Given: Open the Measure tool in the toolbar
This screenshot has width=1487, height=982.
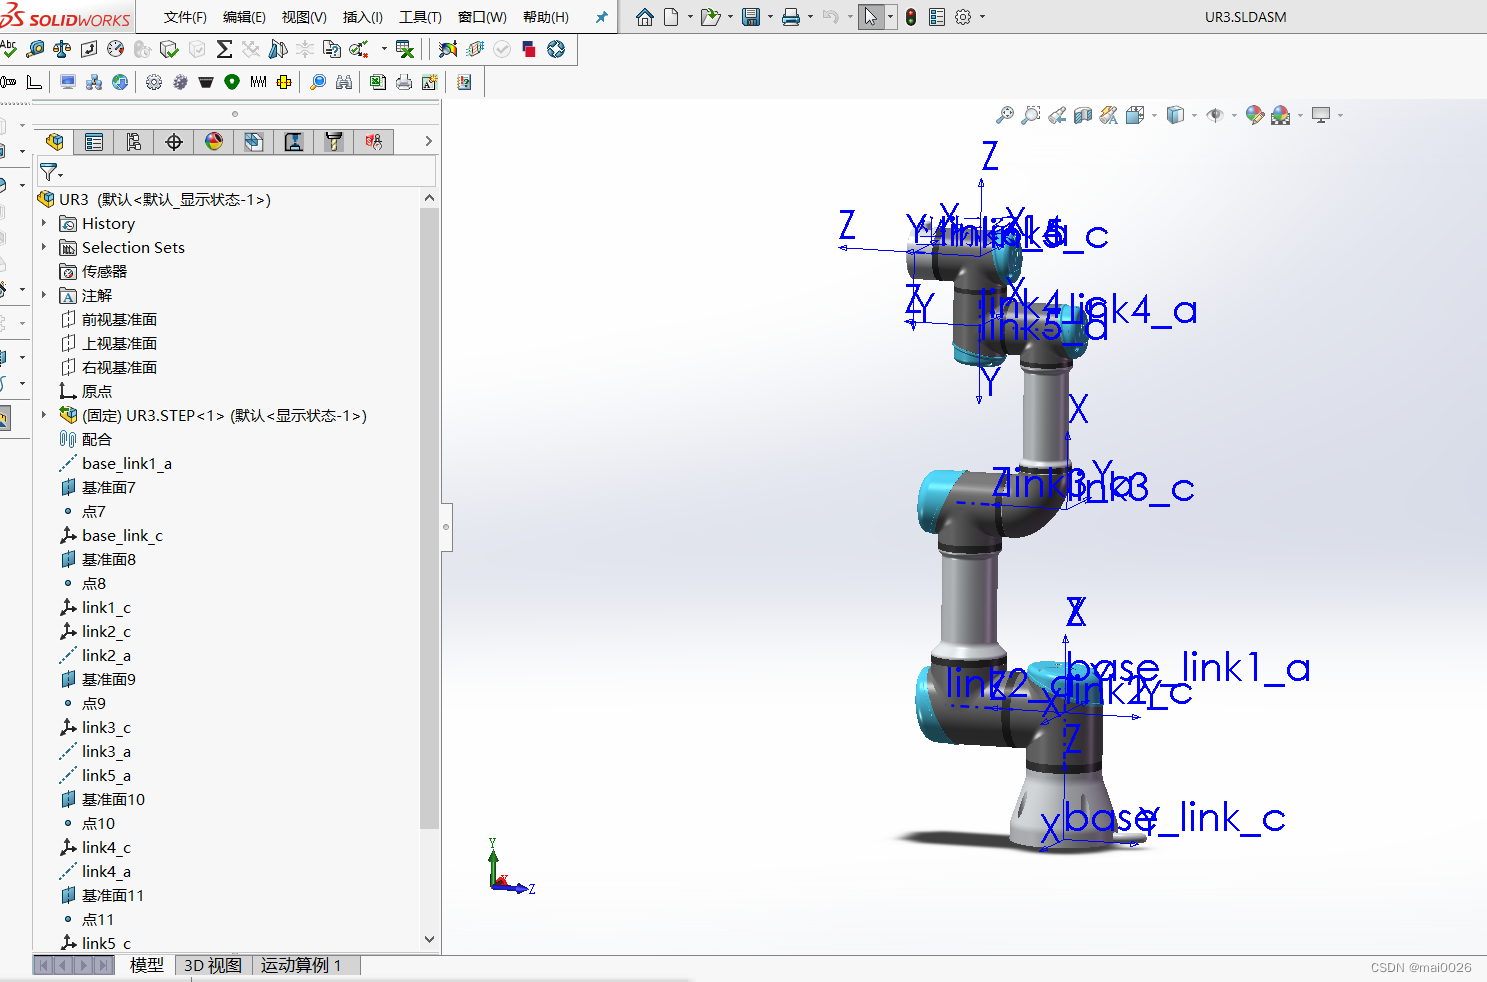Looking at the screenshot, I should (36, 49).
